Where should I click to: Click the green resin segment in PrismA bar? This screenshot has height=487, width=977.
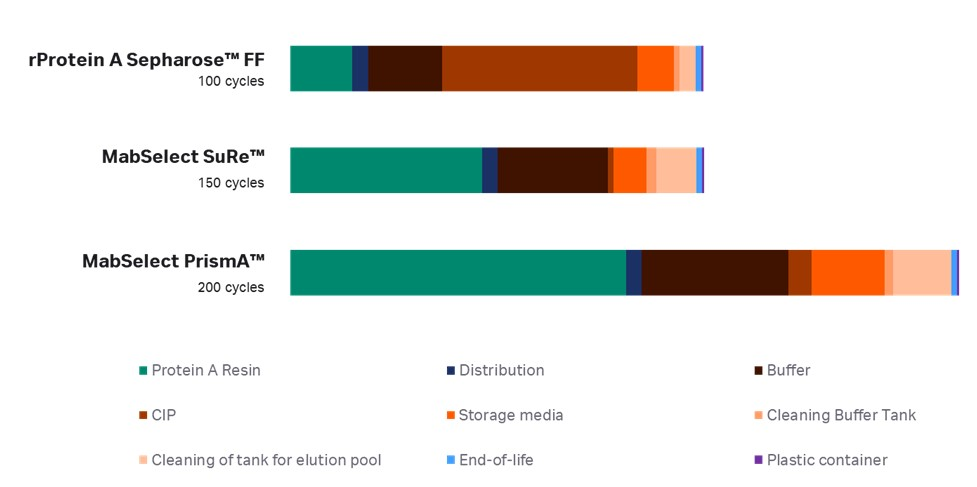[x=457, y=273]
